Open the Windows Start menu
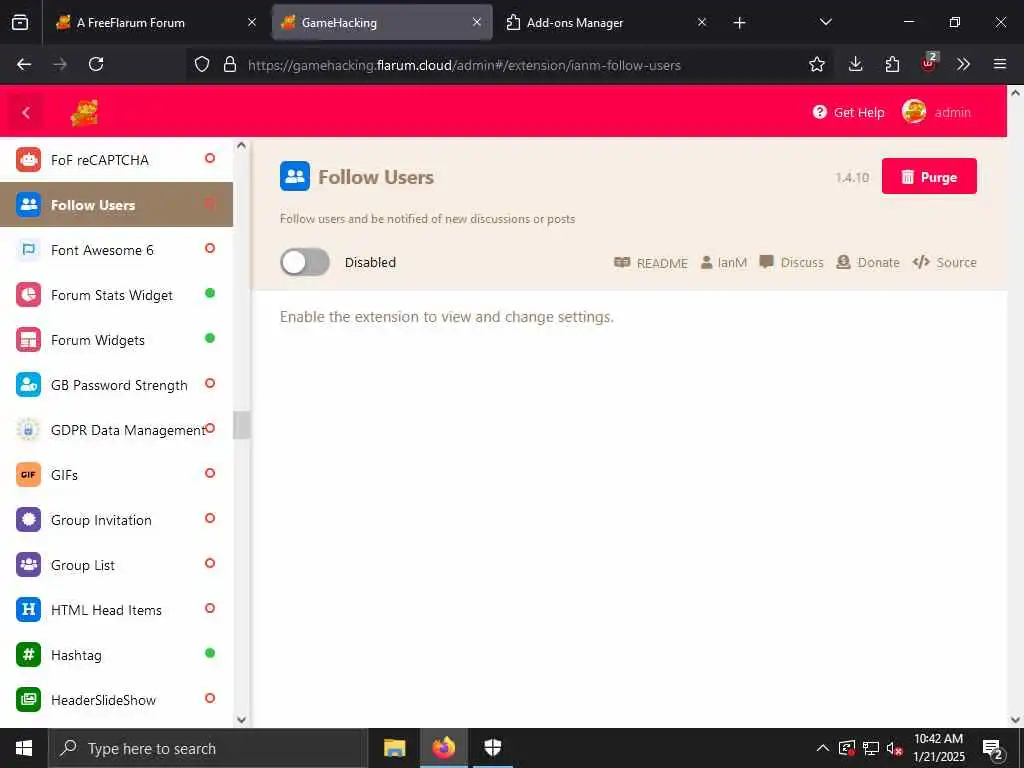 tap(24, 748)
